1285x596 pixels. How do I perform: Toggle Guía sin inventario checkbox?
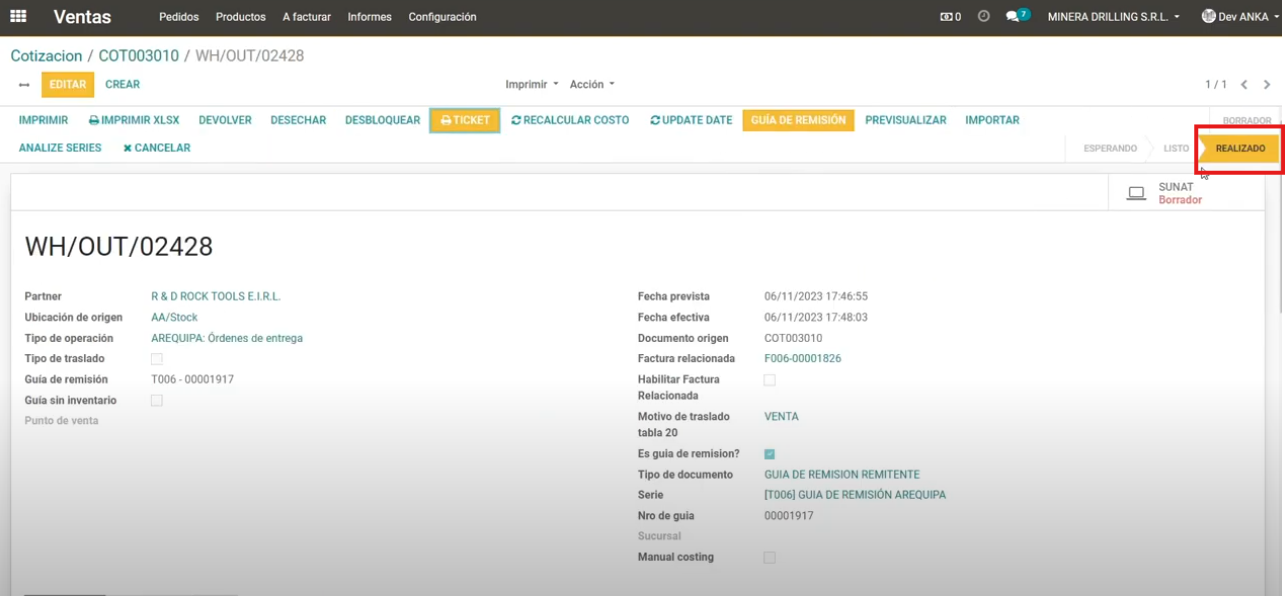(156, 401)
